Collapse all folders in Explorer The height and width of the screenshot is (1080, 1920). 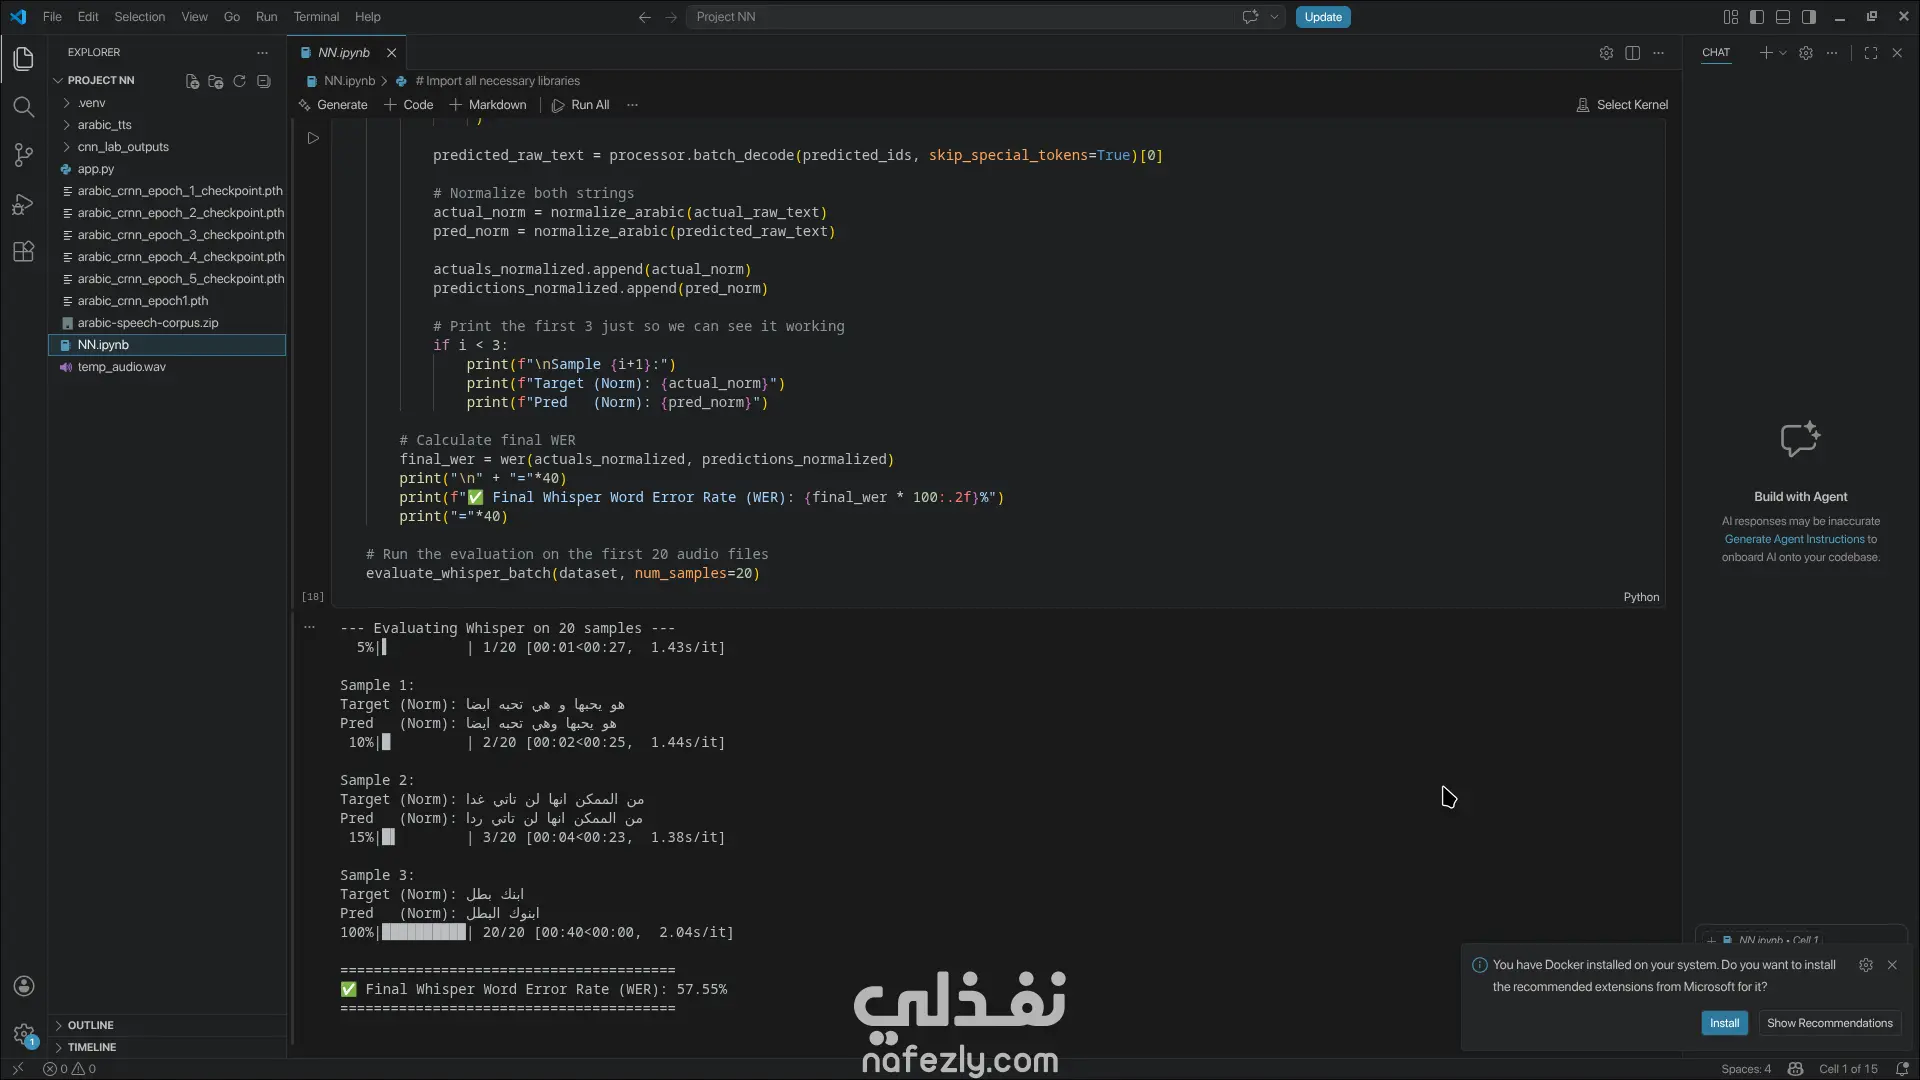(x=263, y=81)
